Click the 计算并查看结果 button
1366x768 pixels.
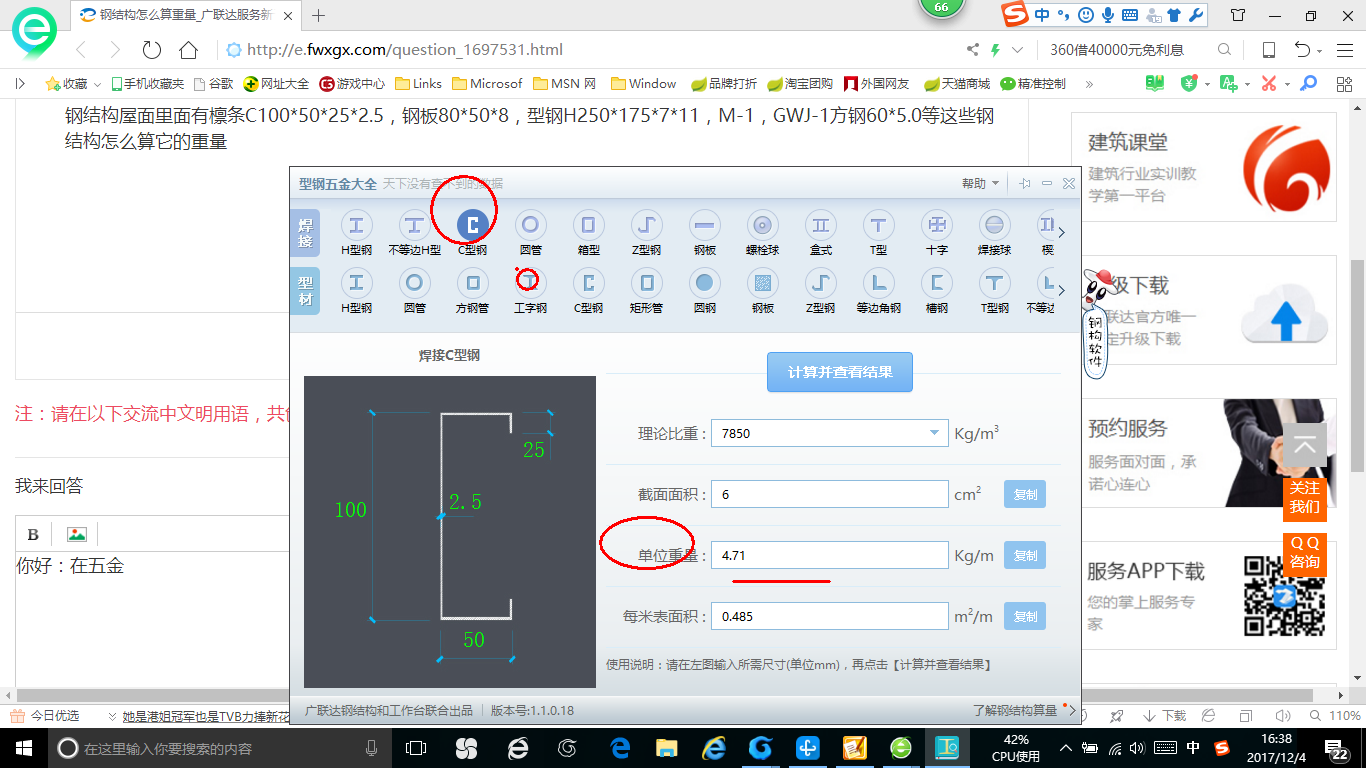pyautogui.click(x=840, y=372)
